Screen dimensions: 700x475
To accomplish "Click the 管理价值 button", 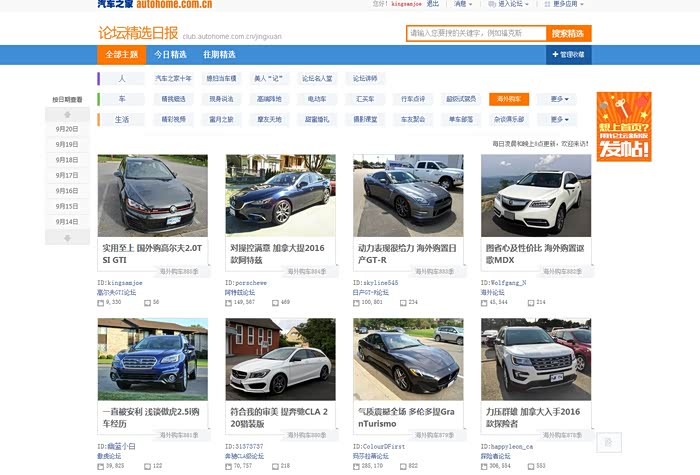I will click(568, 54).
